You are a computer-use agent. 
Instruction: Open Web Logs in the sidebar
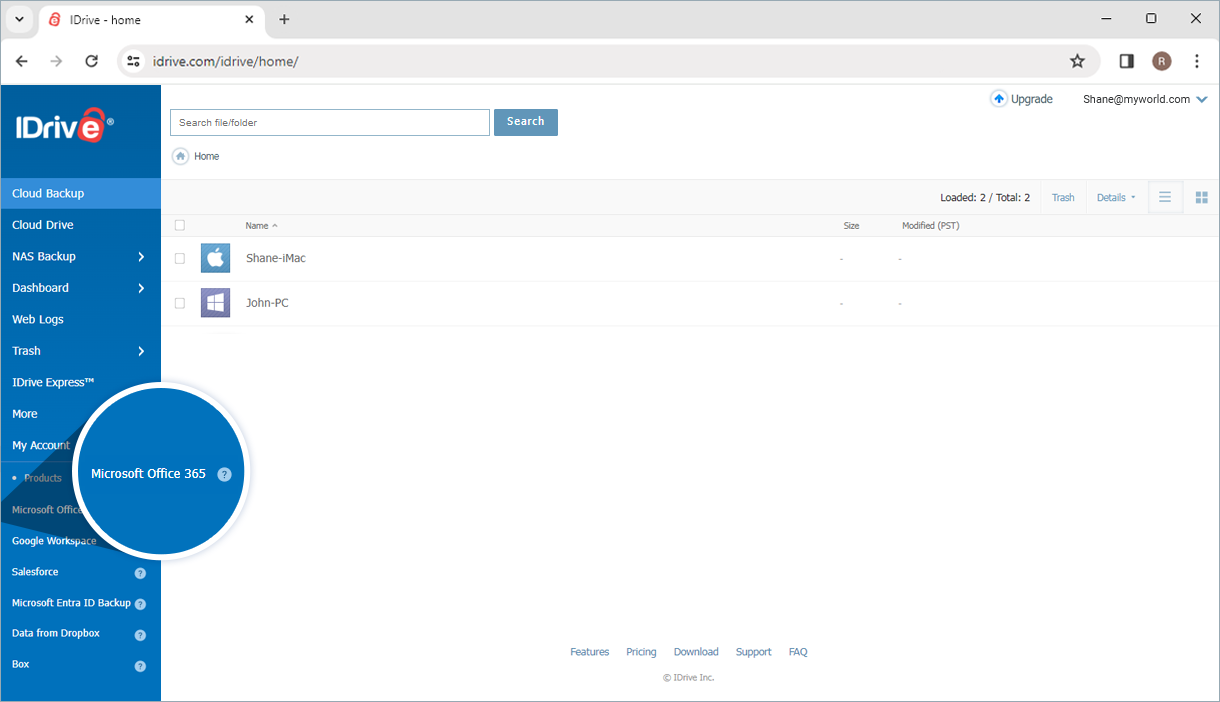[80, 319]
